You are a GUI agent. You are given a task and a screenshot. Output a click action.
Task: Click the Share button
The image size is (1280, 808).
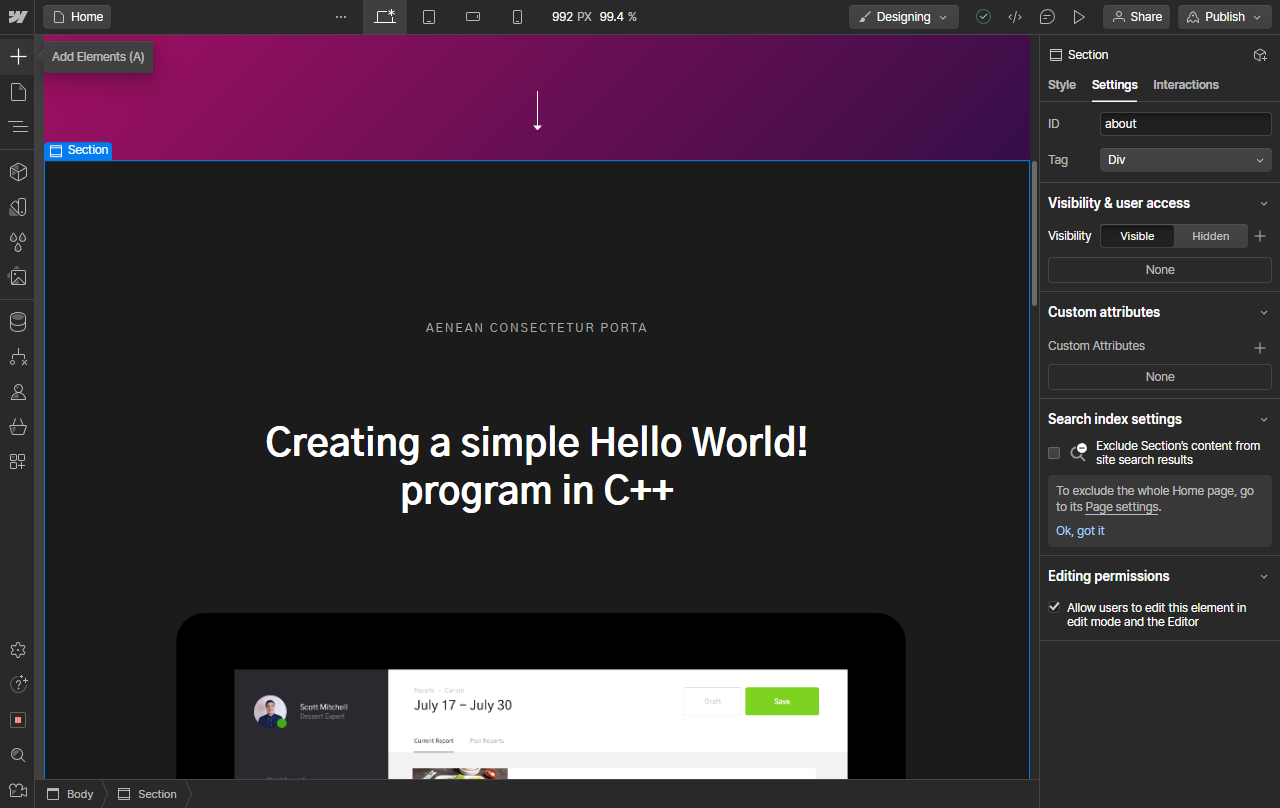pyautogui.click(x=1137, y=17)
